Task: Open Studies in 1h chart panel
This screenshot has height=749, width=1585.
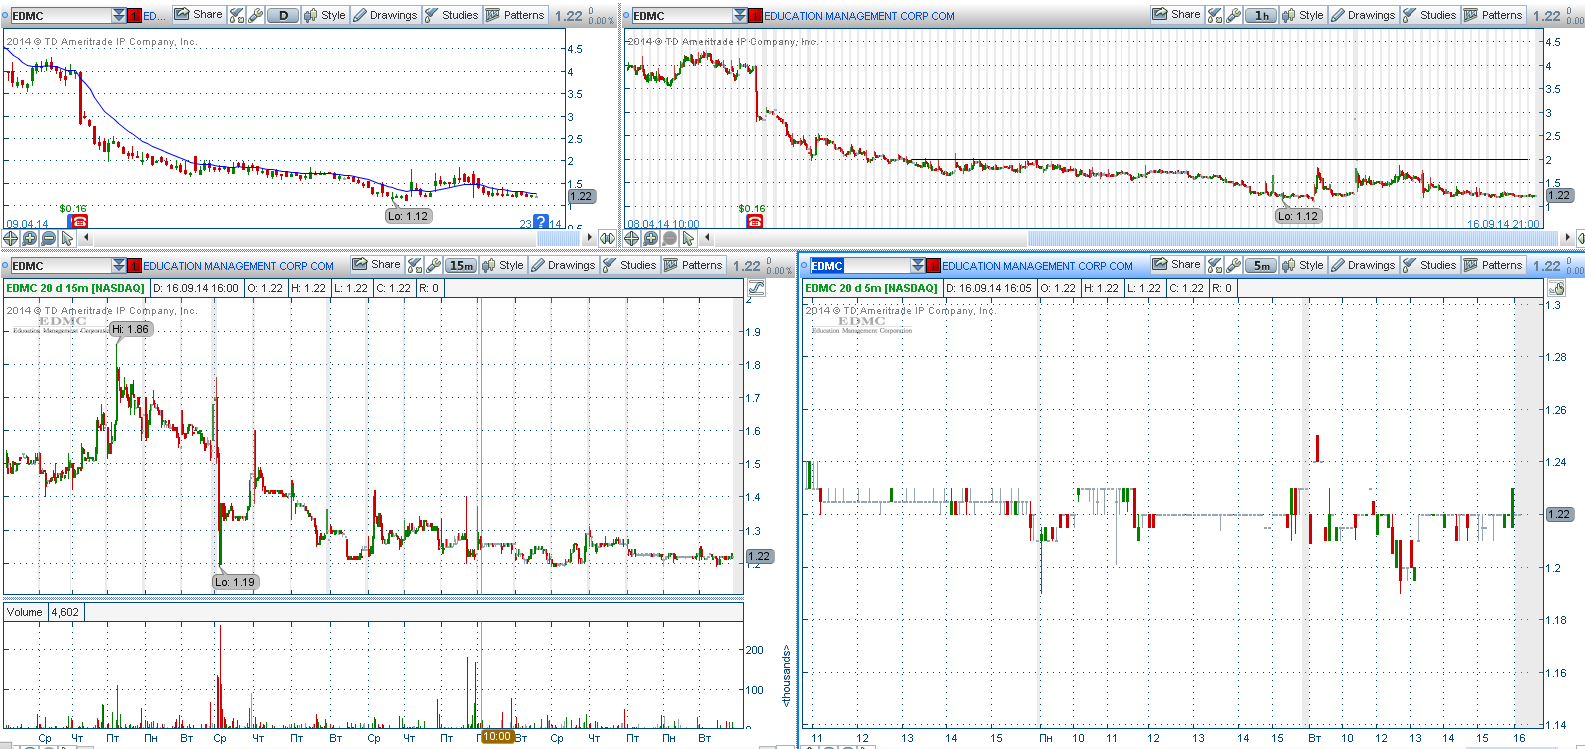Action: (x=1430, y=15)
